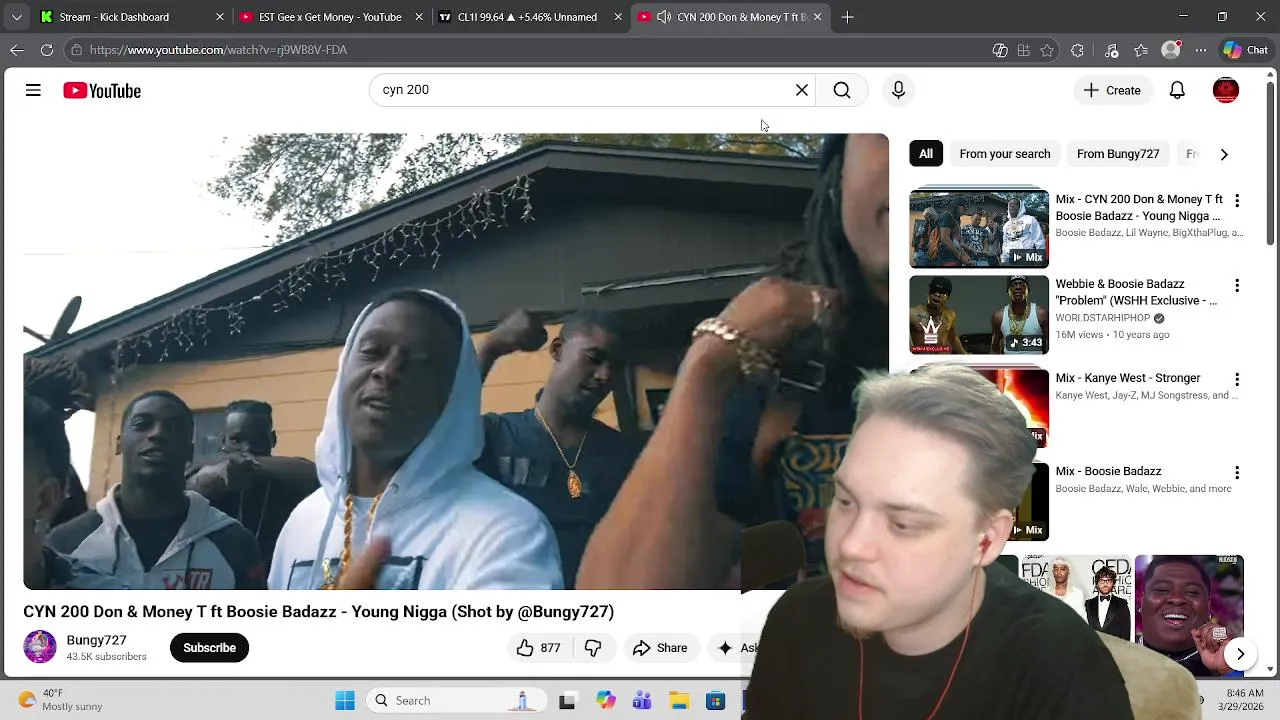1280x720 pixels.
Task: Open the Mix - Kanye West - Stronger title
Action: [1127, 378]
